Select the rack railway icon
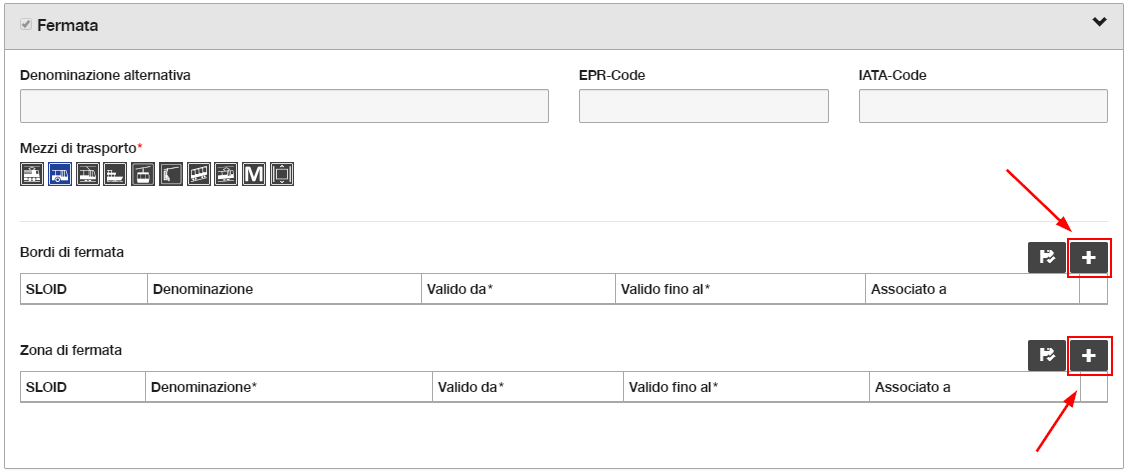 click(226, 174)
